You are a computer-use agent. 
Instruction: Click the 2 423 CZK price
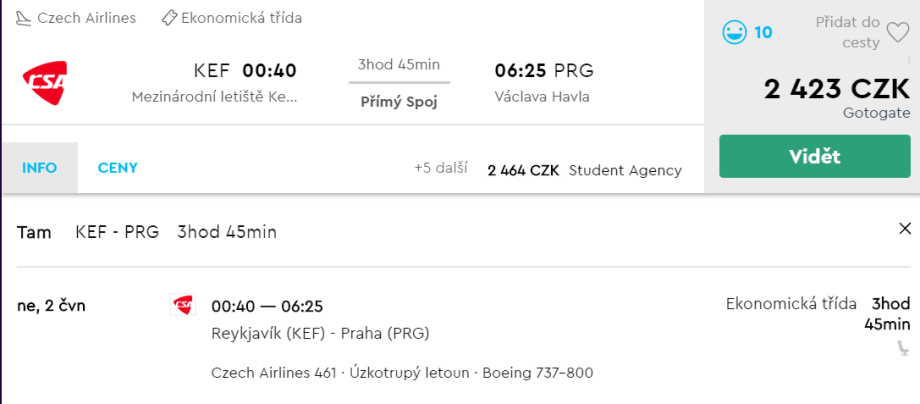tap(836, 89)
